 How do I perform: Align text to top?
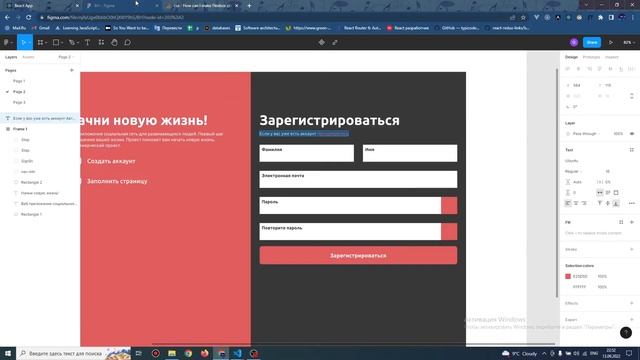click(x=600, y=203)
